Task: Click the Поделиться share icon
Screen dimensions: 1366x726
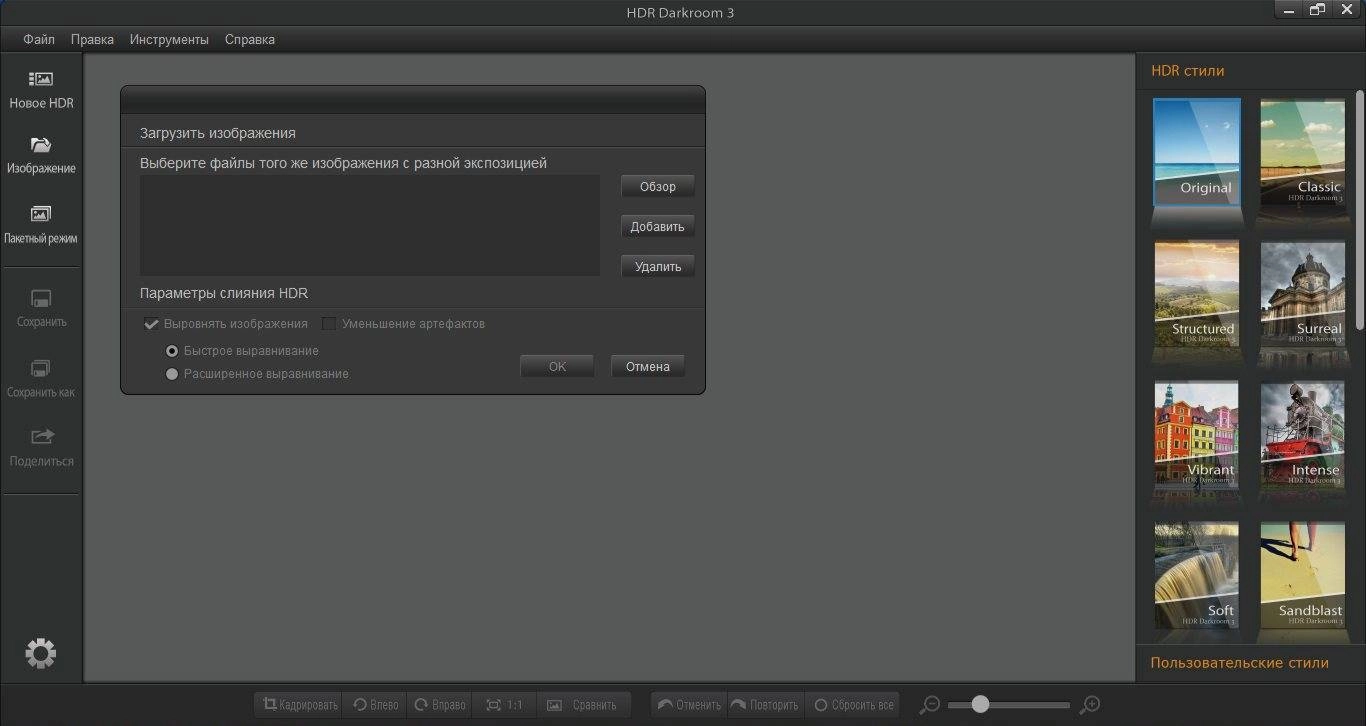Action: [41, 437]
